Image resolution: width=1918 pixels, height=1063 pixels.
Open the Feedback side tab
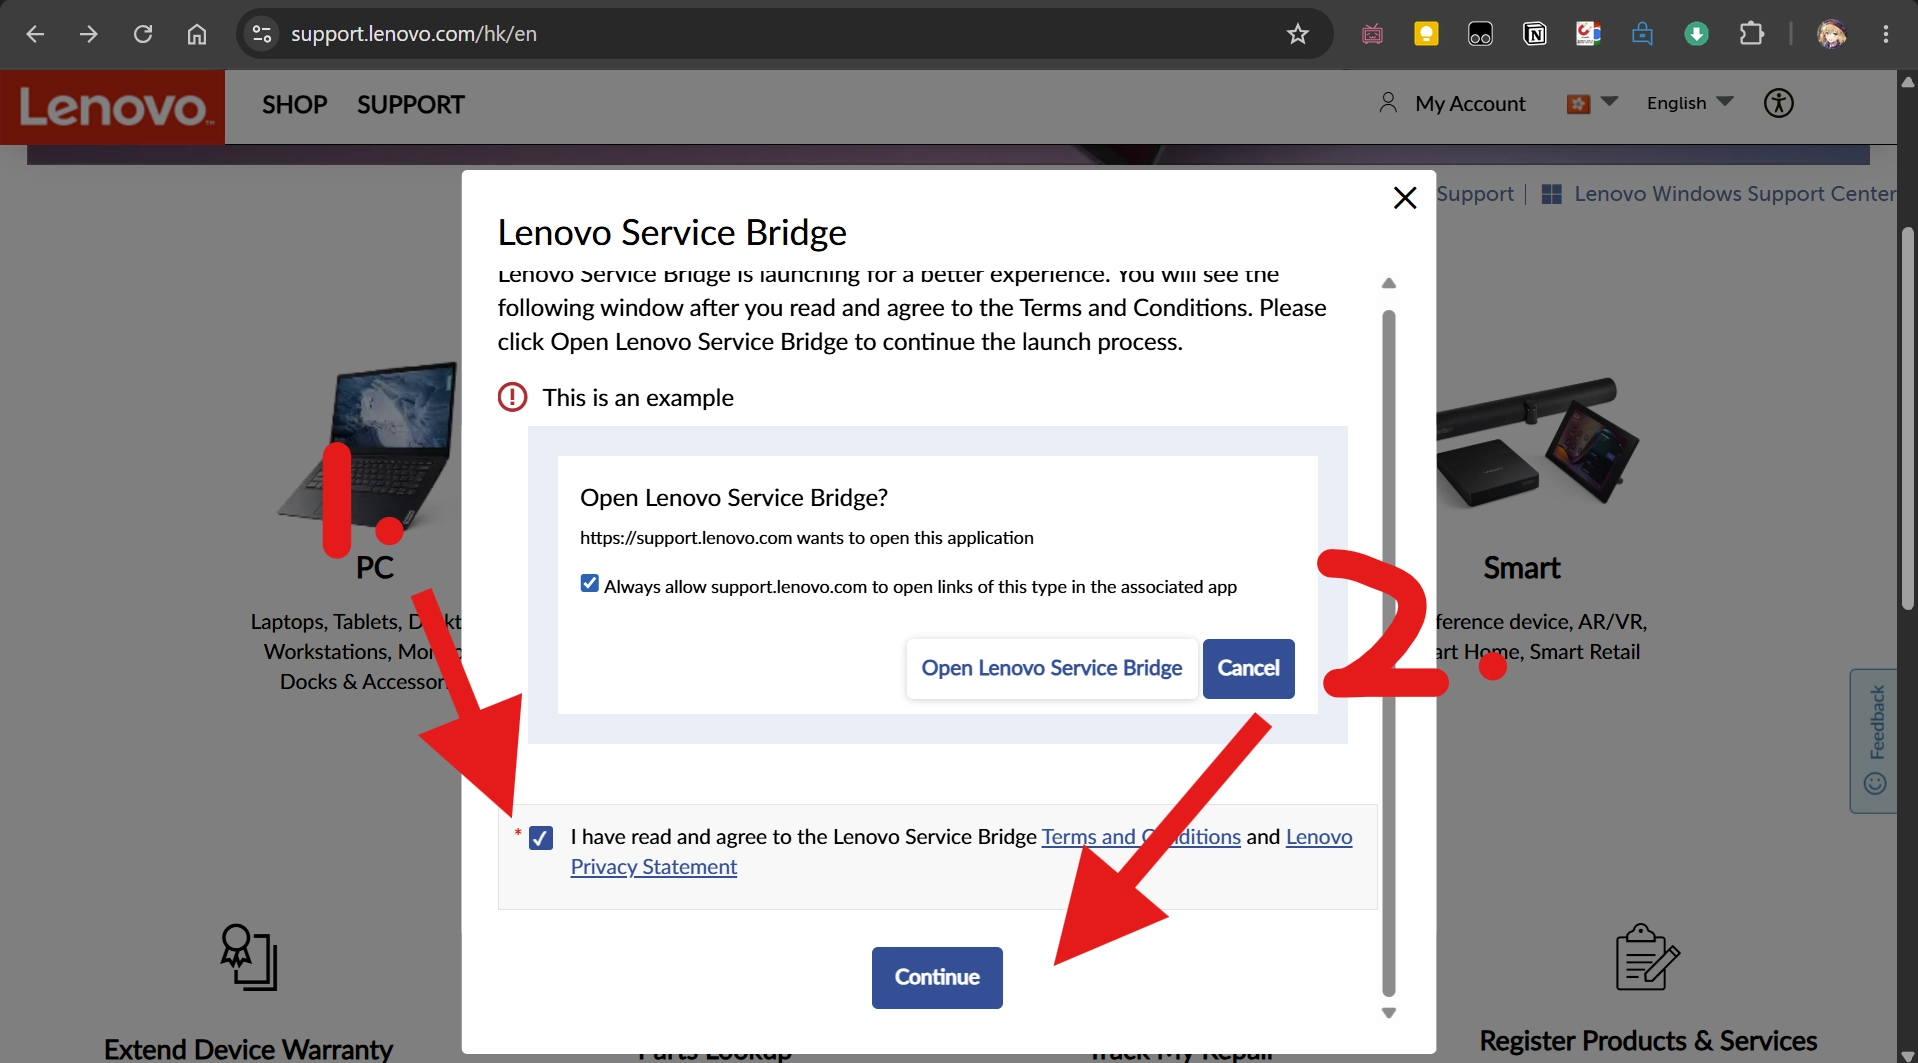click(x=1874, y=740)
